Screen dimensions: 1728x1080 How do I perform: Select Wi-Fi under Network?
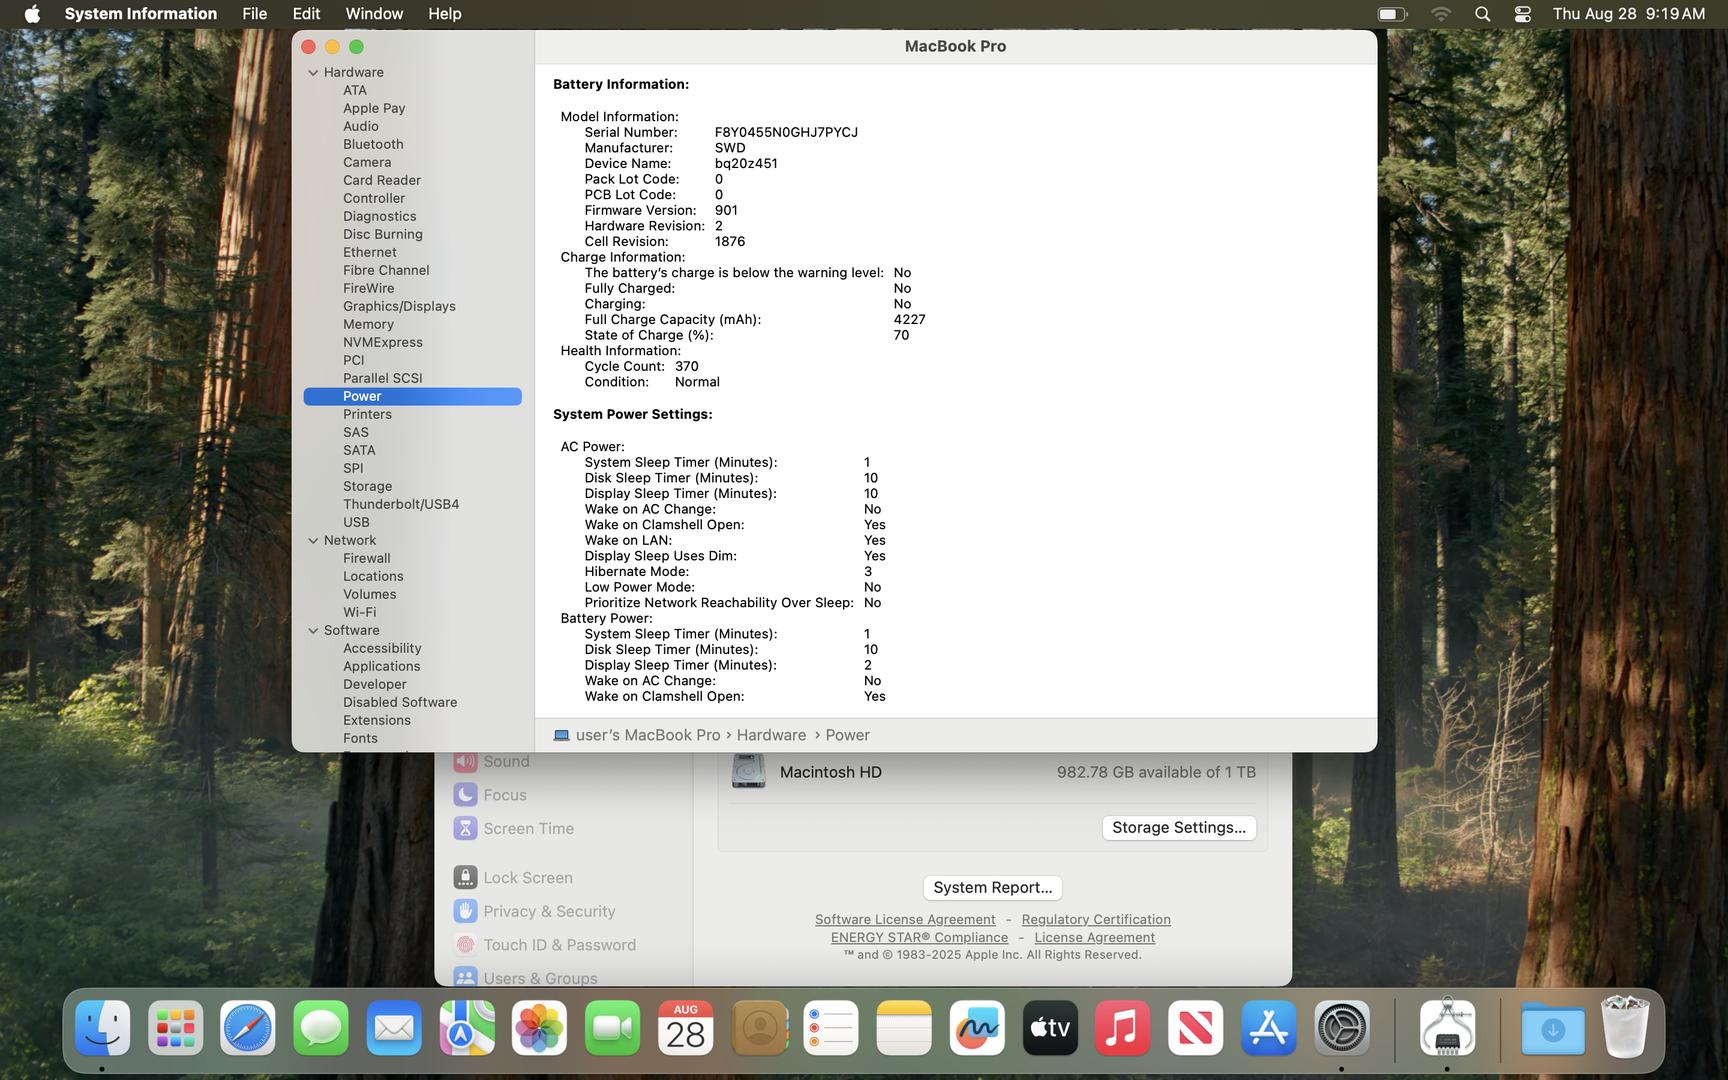(x=360, y=612)
